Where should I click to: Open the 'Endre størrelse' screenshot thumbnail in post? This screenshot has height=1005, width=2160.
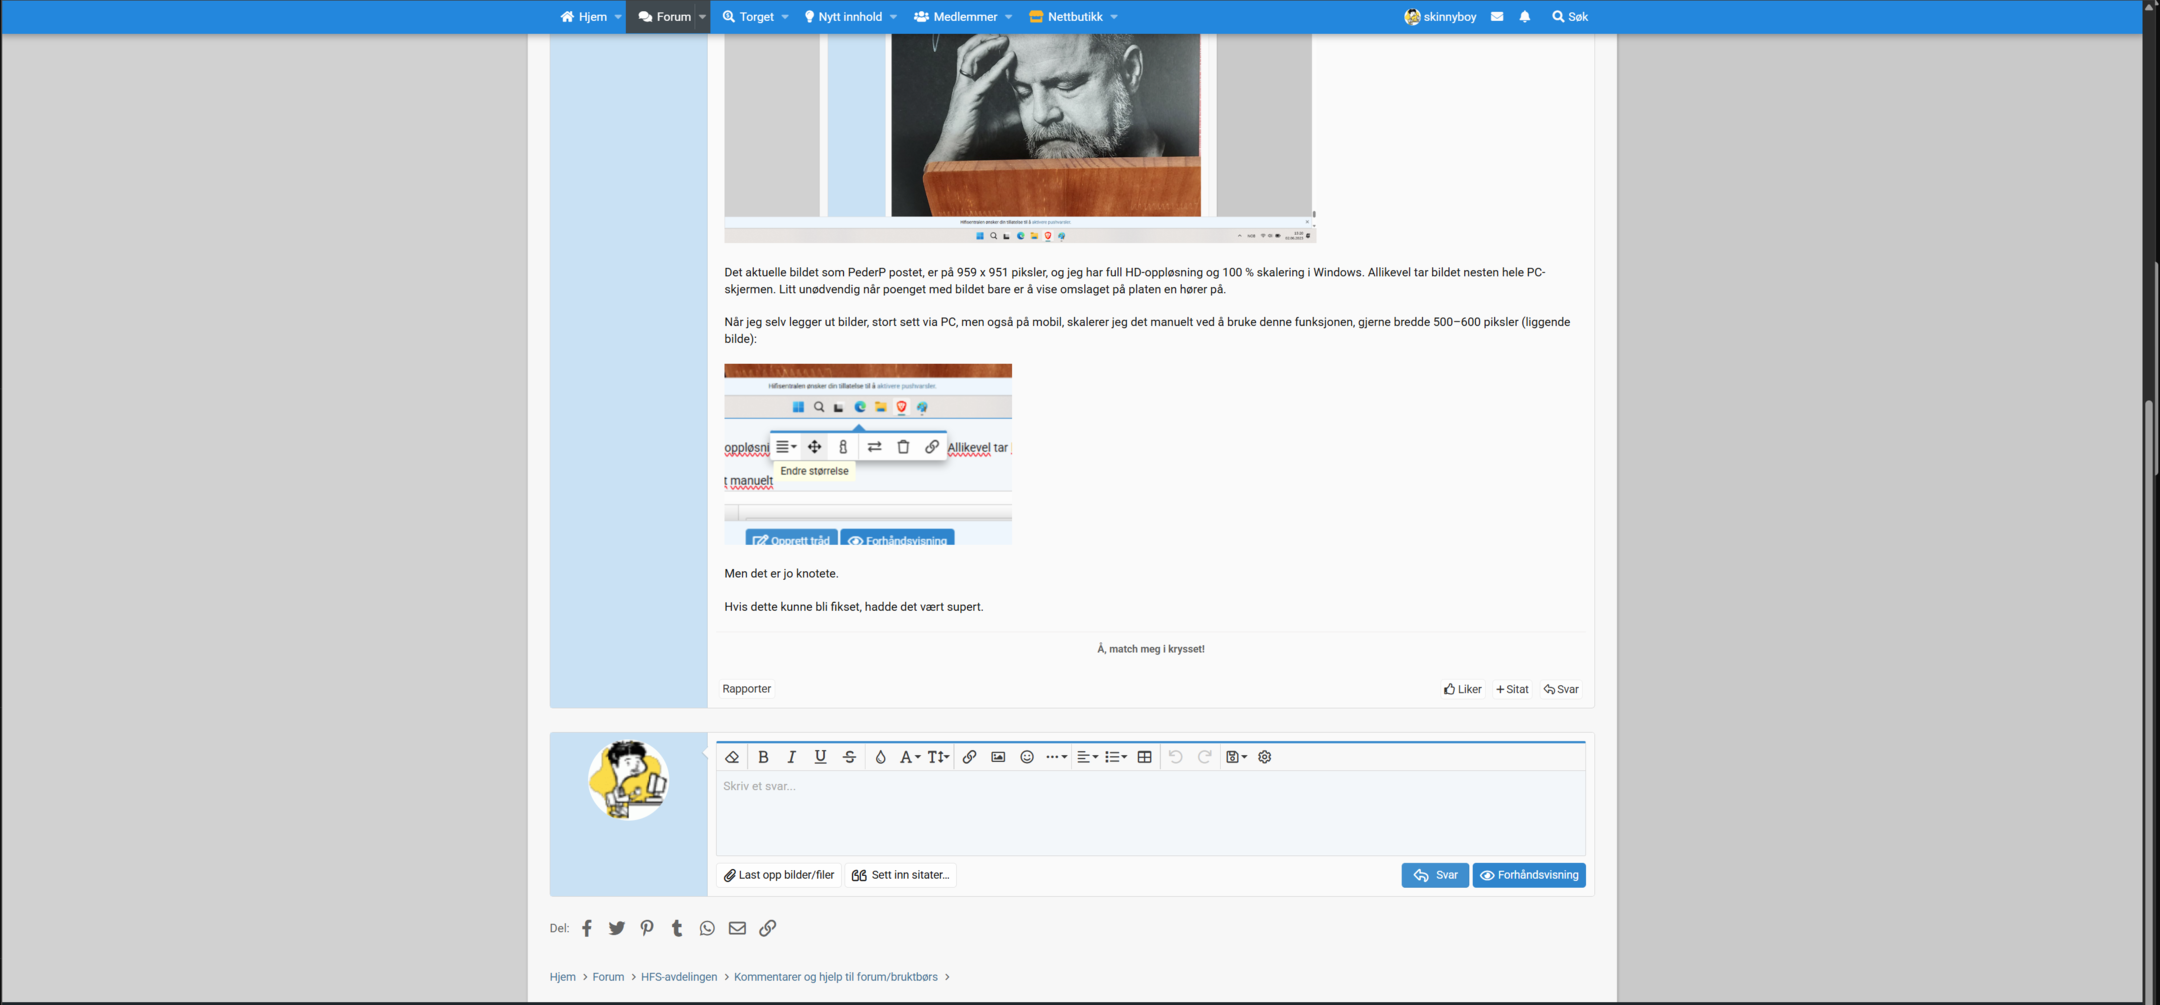[x=868, y=454]
